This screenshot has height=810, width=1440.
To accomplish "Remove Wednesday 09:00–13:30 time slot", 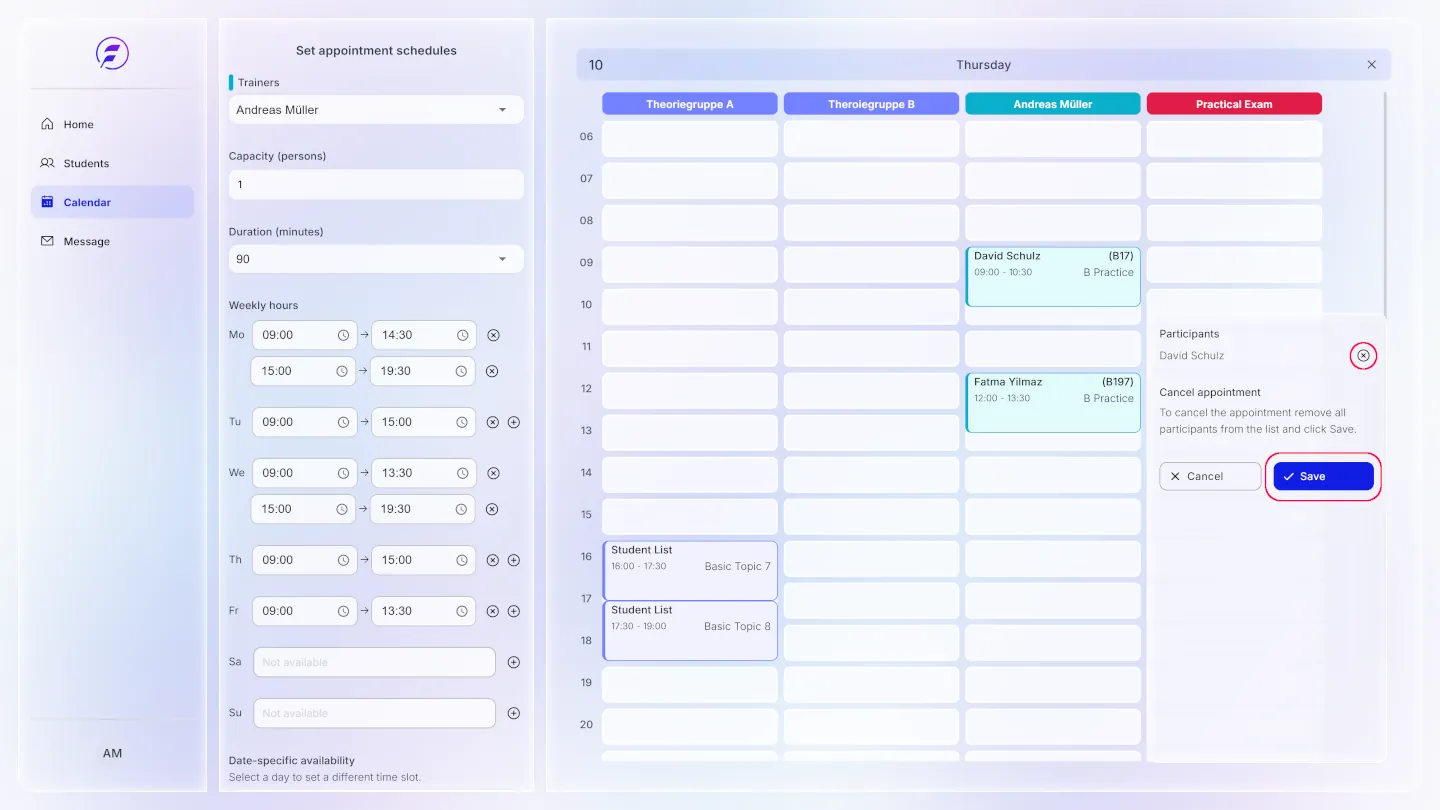I will [493, 473].
